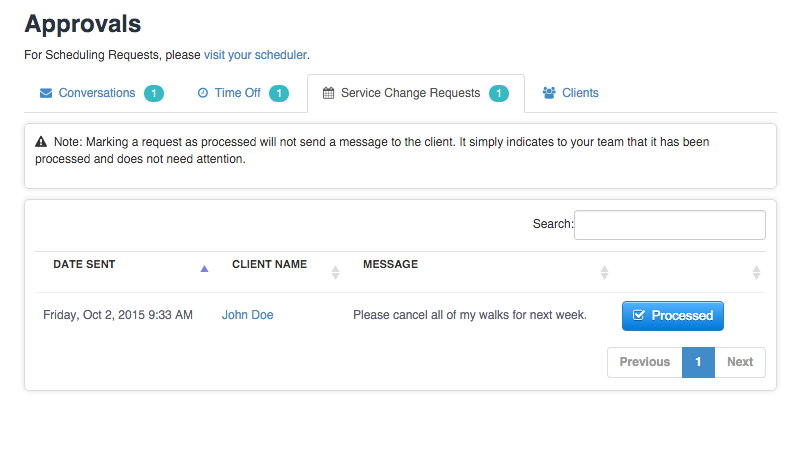807x472 pixels.
Task: Sort by Date Sent column arrow
Action: pyautogui.click(x=204, y=269)
